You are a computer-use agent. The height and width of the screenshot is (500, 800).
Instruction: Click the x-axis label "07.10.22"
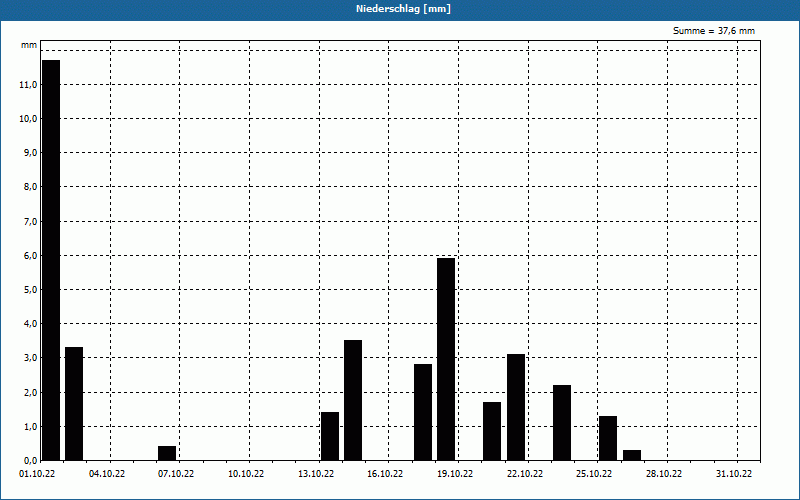[x=176, y=474]
